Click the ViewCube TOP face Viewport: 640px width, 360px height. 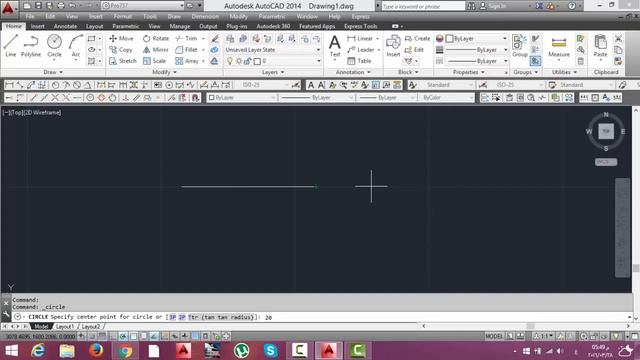click(606, 131)
